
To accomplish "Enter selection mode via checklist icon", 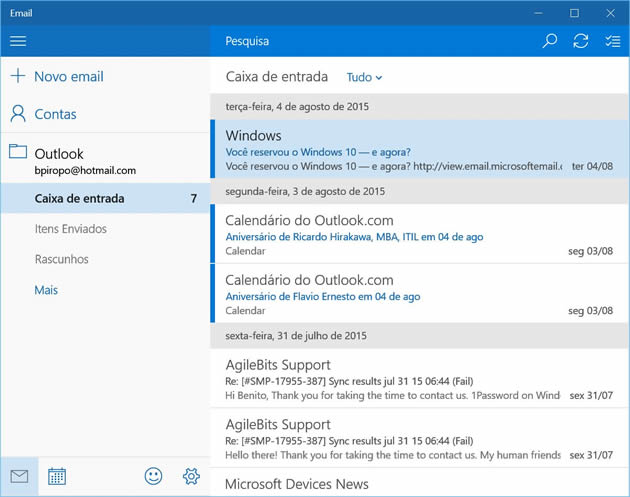I will pyautogui.click(x=613, y=41).
